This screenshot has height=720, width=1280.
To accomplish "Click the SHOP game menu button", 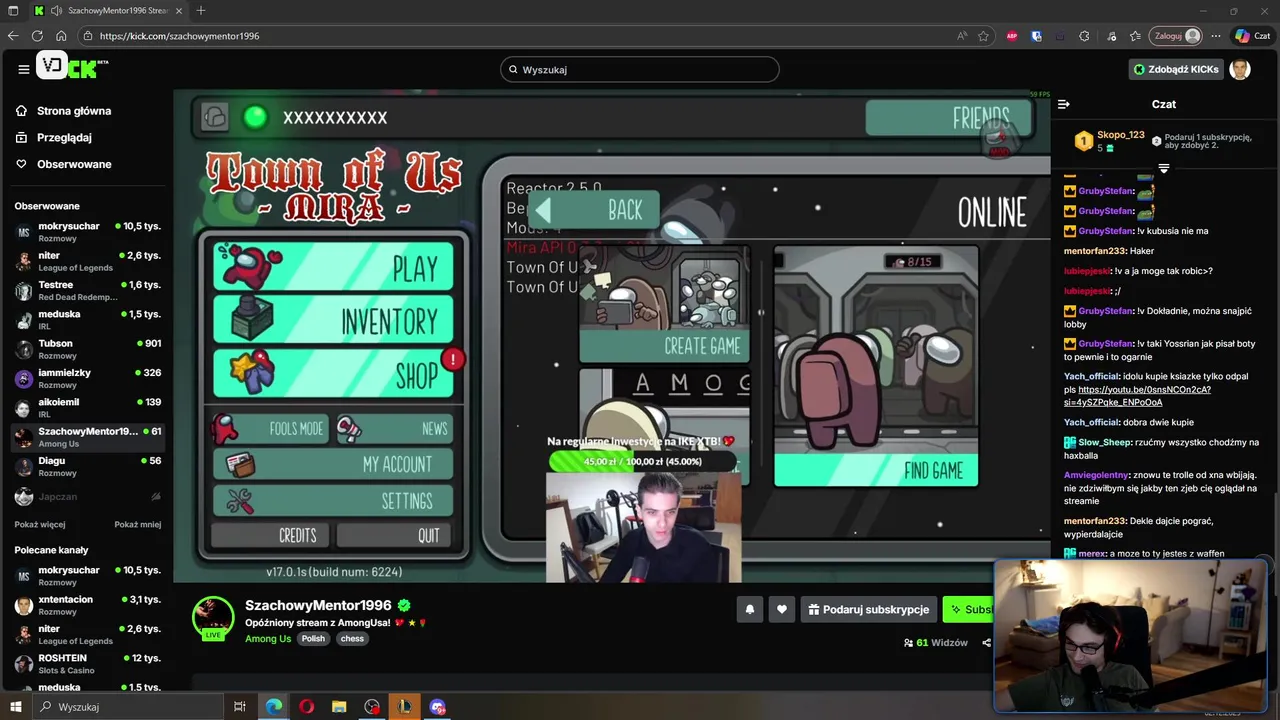I will point(334,374).
